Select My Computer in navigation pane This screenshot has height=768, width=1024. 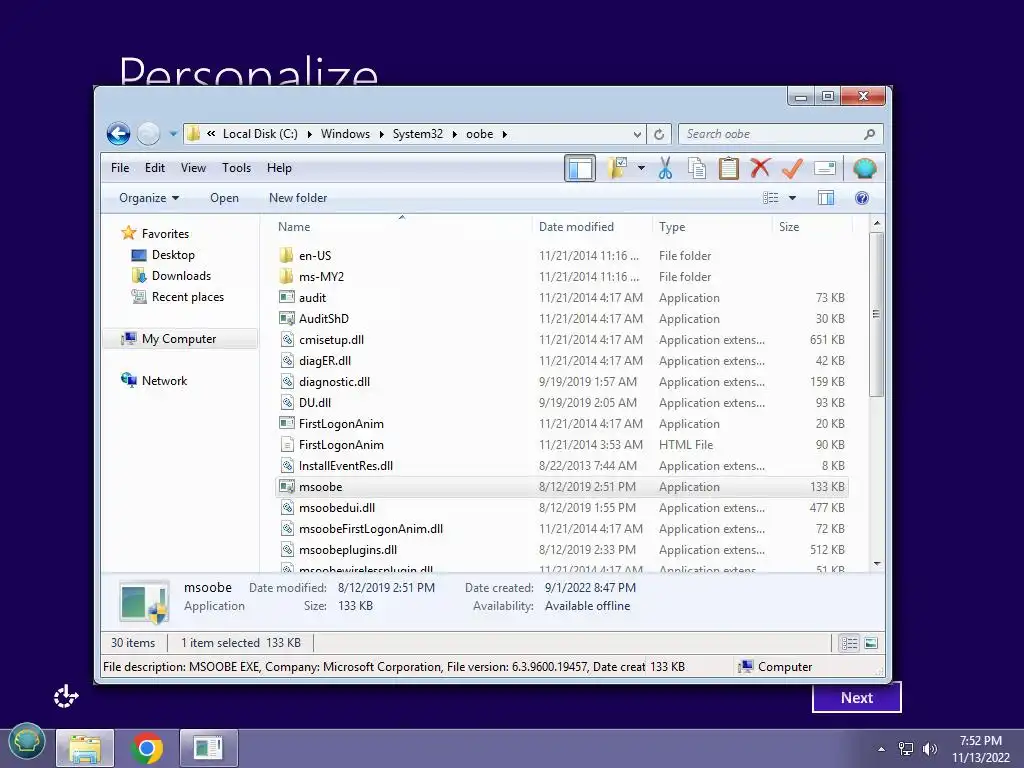coord(179,339)
